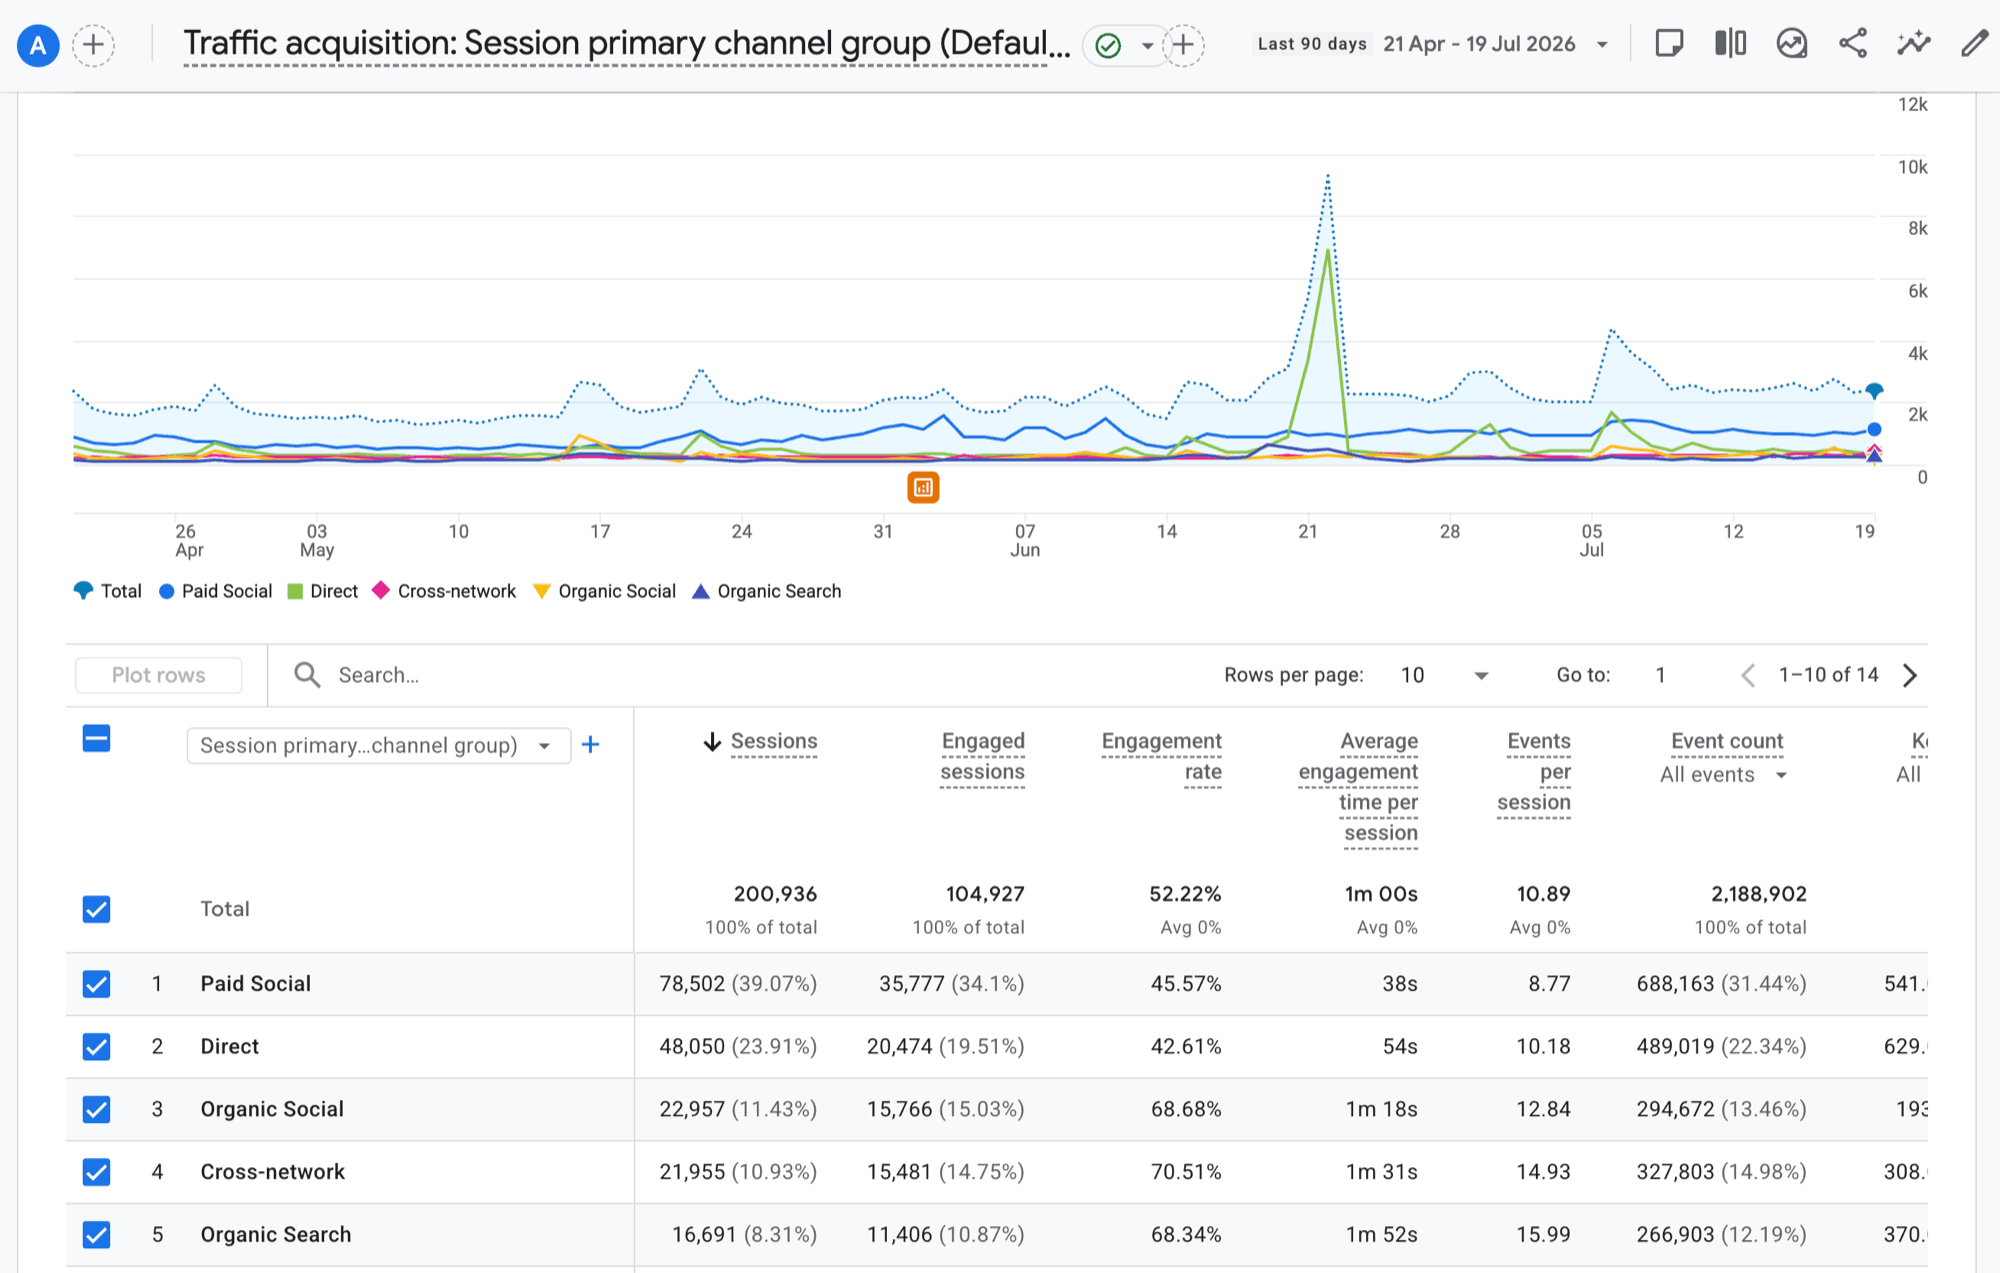Customize report with the pencil icon
Screen dimensions: 2000x1273
click(x=1974, y=44)
